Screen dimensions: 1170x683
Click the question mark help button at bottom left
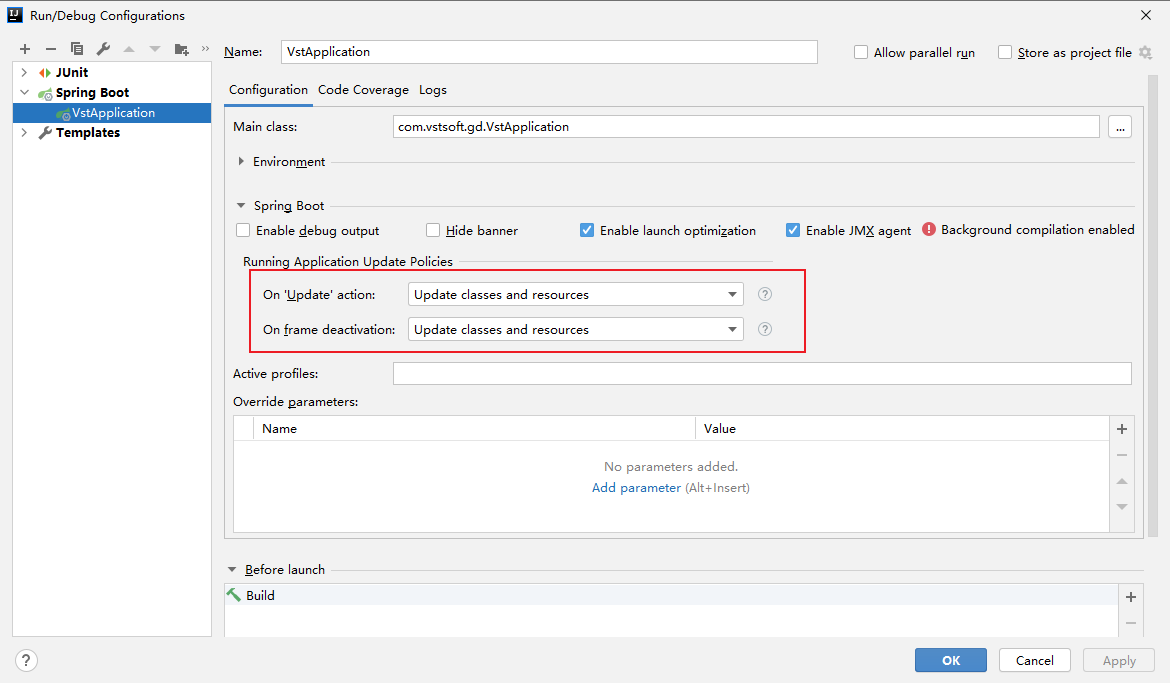27,660
